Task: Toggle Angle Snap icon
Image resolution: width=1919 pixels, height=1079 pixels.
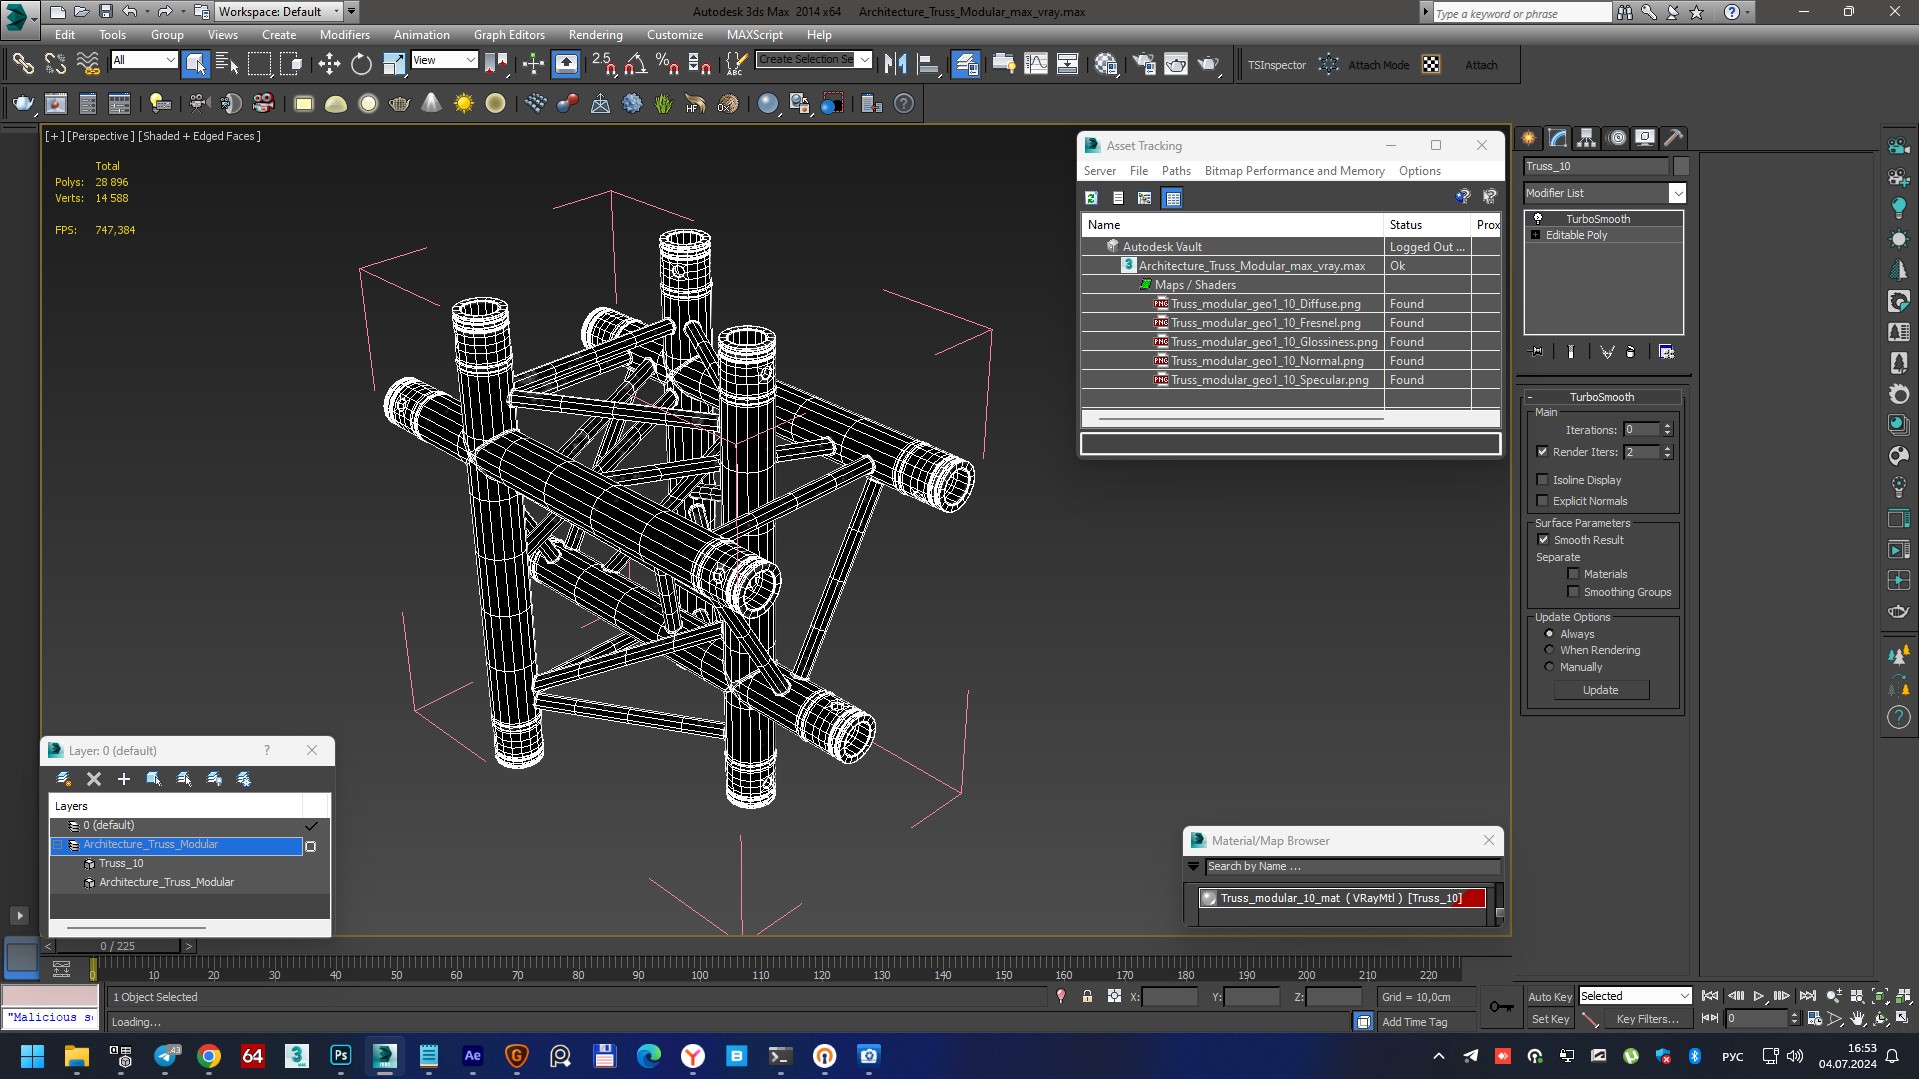Action: tap(635, 65)
